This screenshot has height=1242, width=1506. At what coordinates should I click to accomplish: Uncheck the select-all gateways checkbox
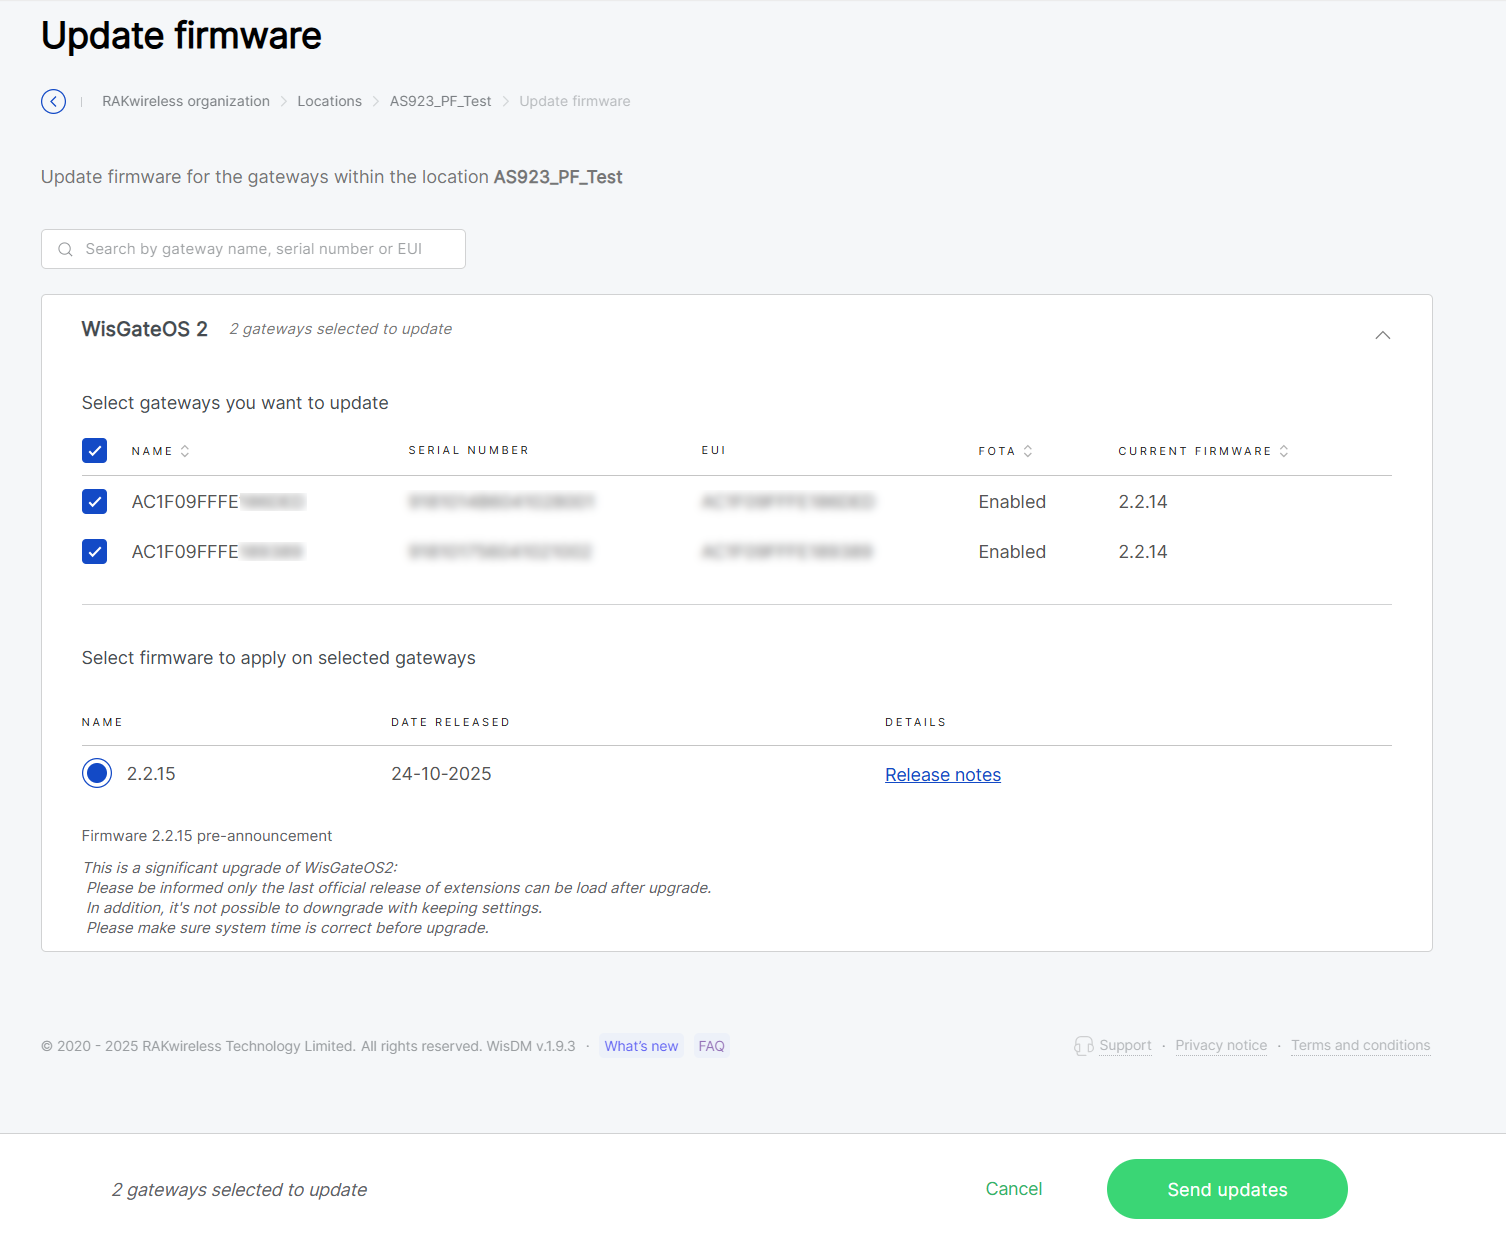point(94,450)
